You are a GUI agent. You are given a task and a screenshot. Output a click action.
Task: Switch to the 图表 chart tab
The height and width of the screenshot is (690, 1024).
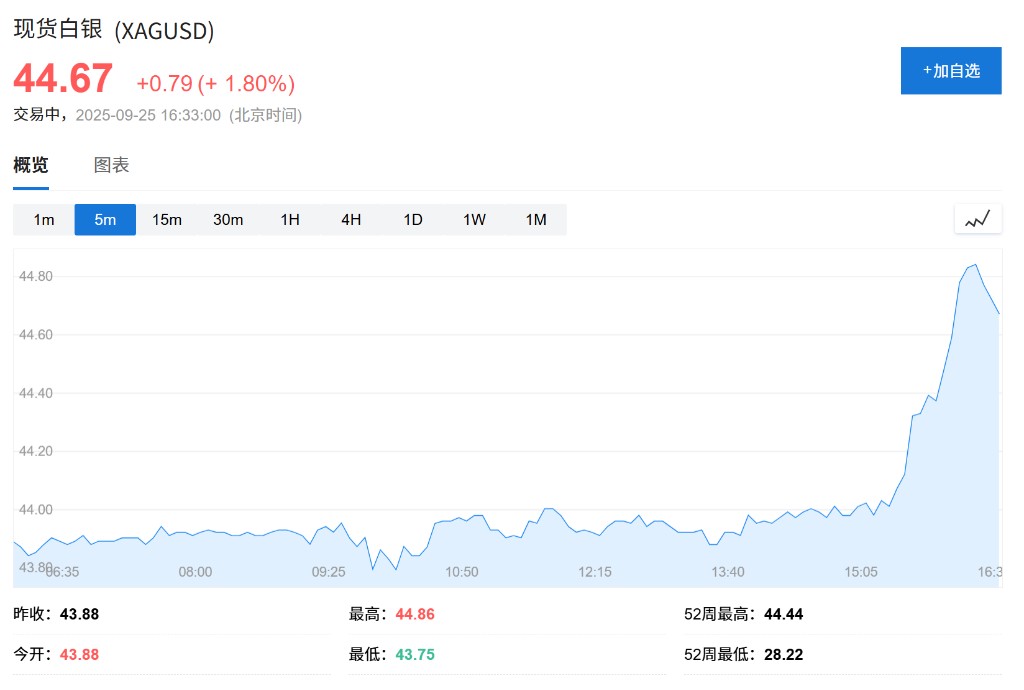pyautogui.click(x=111, y=166)
